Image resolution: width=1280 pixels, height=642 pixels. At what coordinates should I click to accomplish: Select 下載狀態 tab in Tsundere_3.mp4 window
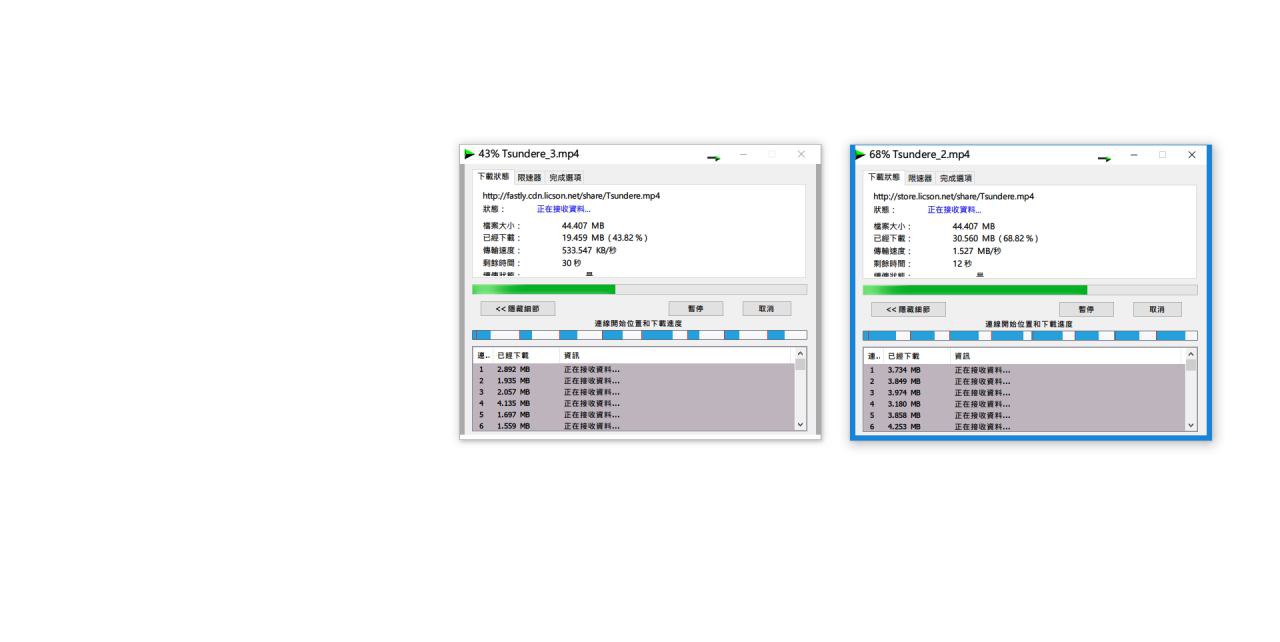tap(492, 176)
